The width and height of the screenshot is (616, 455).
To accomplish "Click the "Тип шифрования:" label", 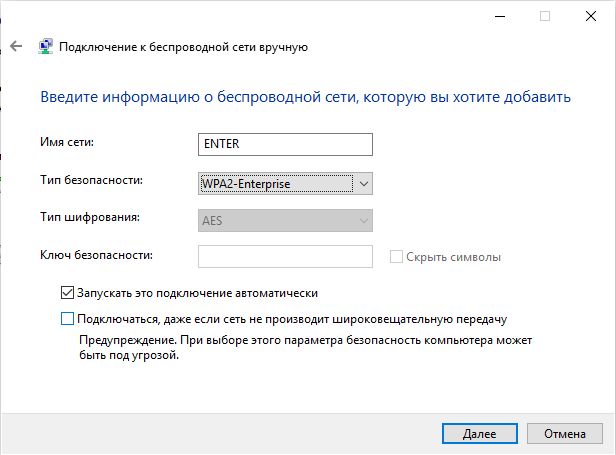I will [x=89, y=217].
